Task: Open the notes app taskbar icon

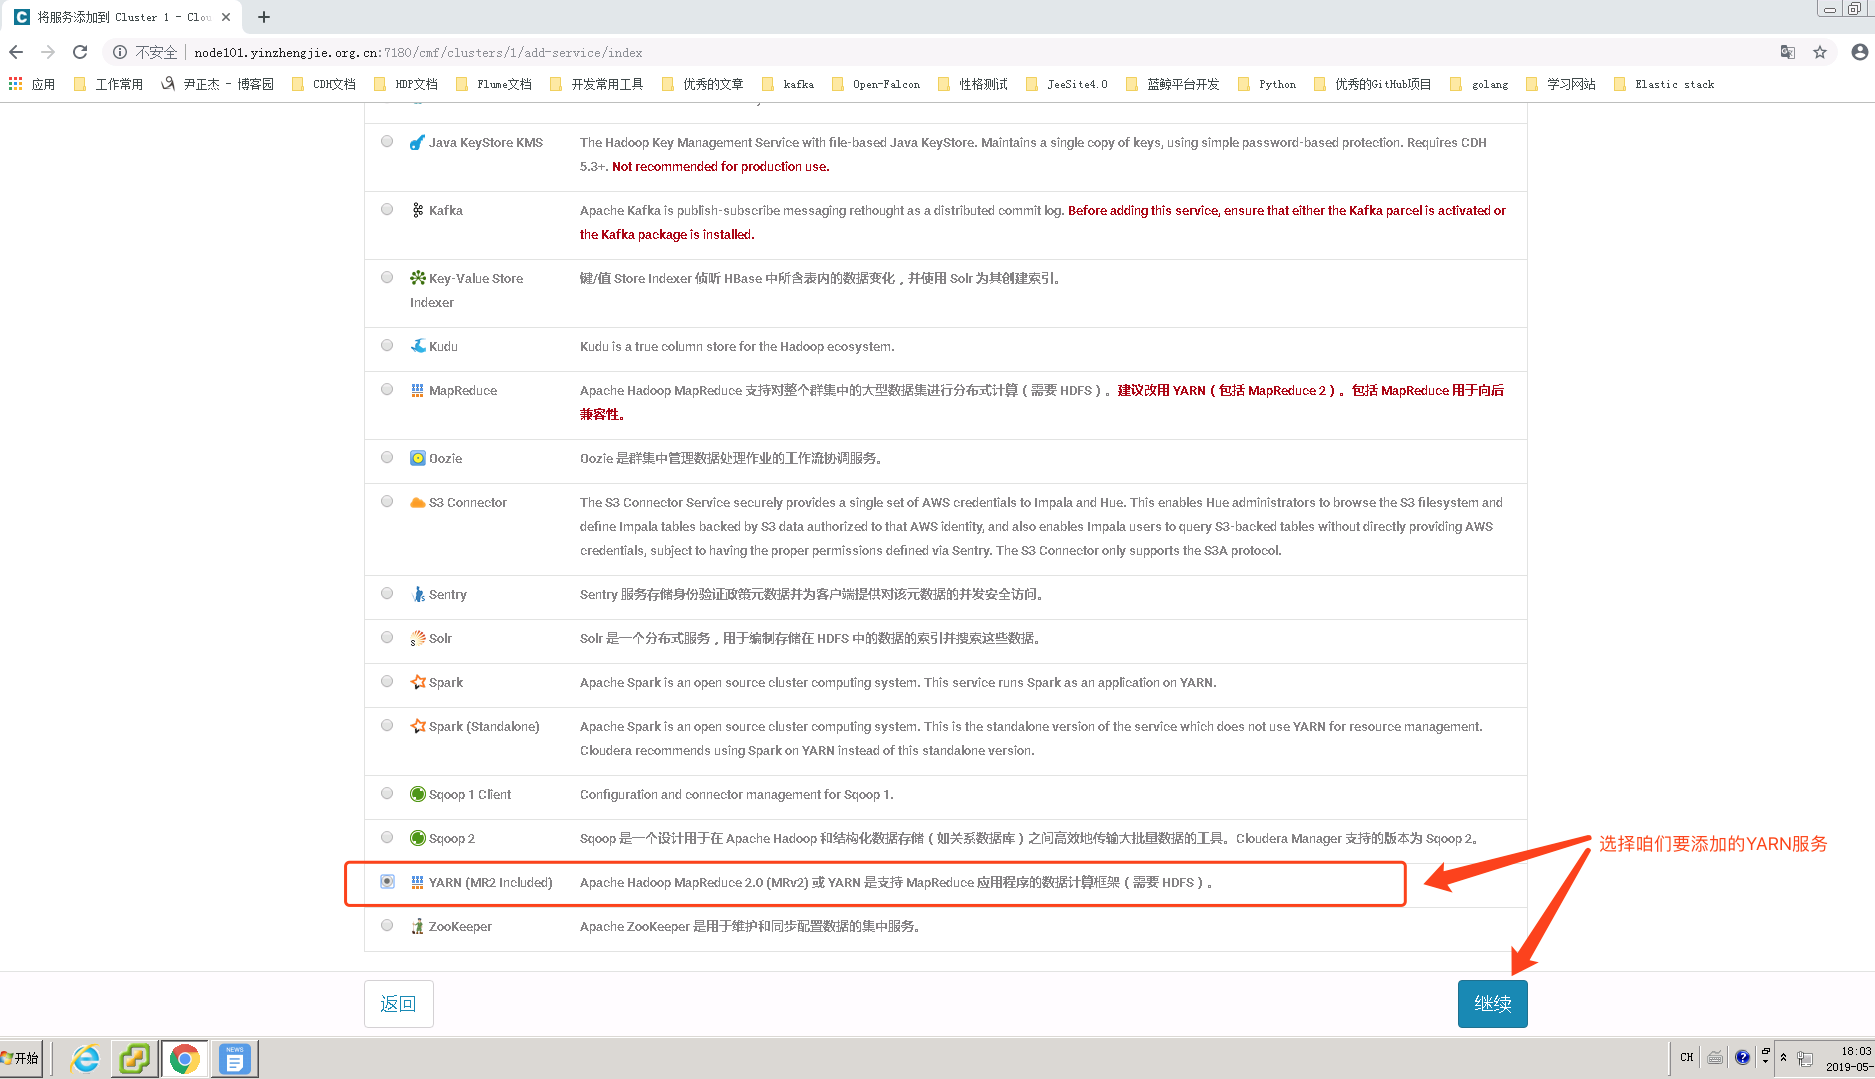Action: point(234,1058)
